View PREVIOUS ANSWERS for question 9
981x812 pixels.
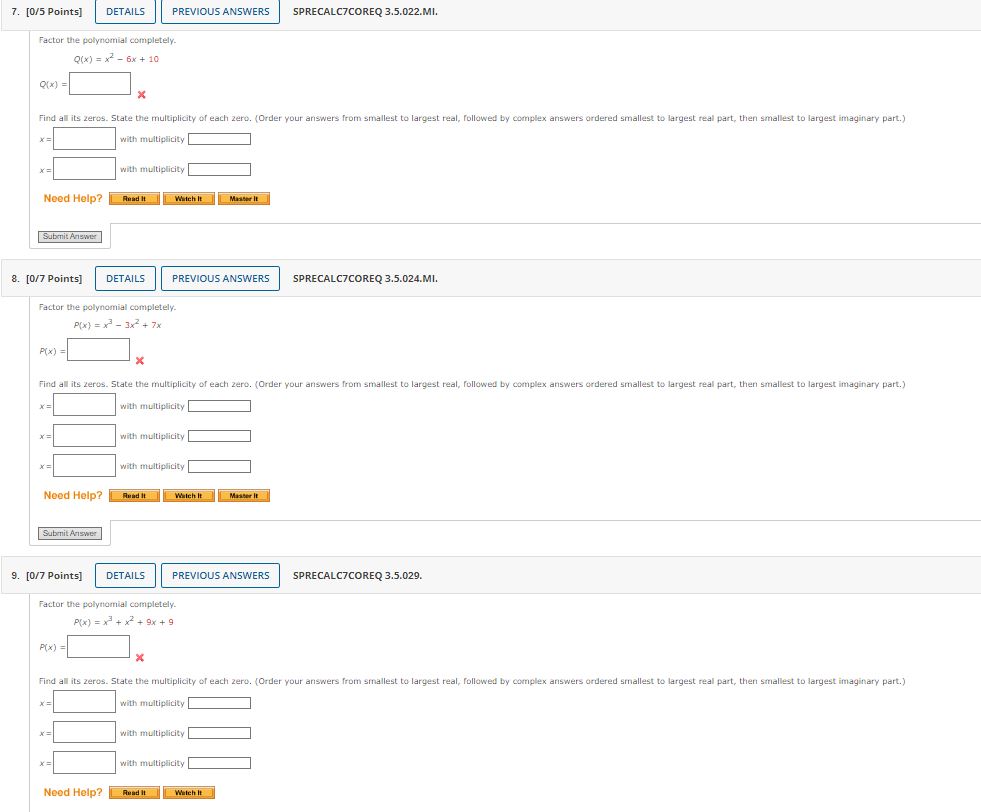point(220,575)
